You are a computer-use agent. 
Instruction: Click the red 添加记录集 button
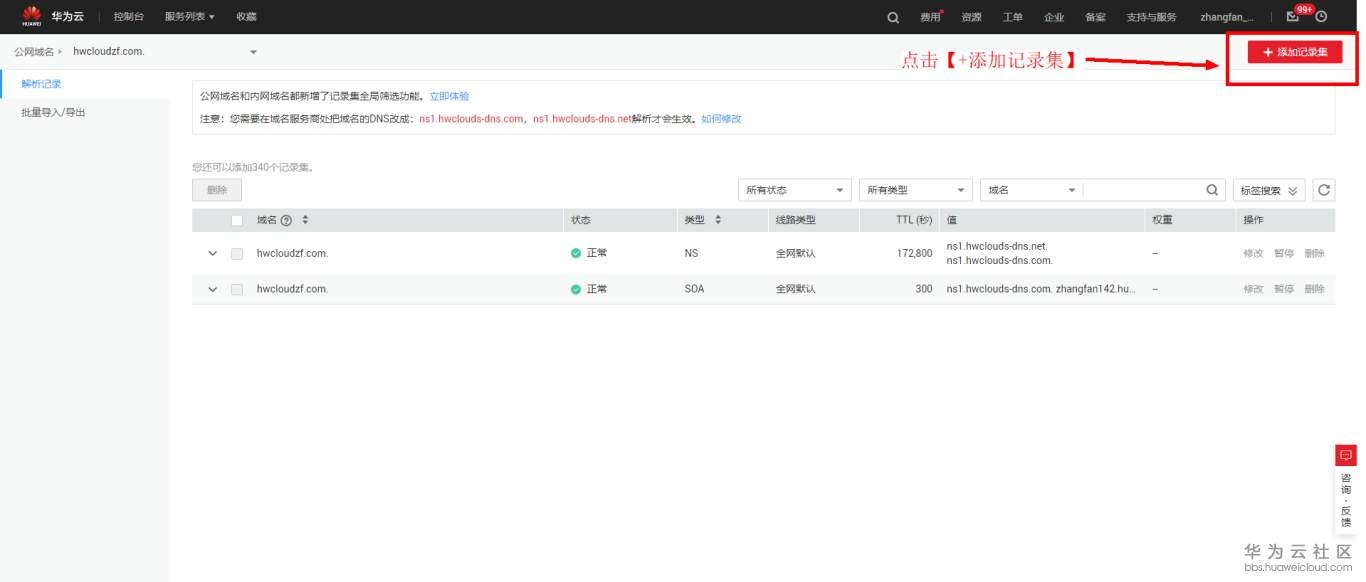(x=1295, y=52)
